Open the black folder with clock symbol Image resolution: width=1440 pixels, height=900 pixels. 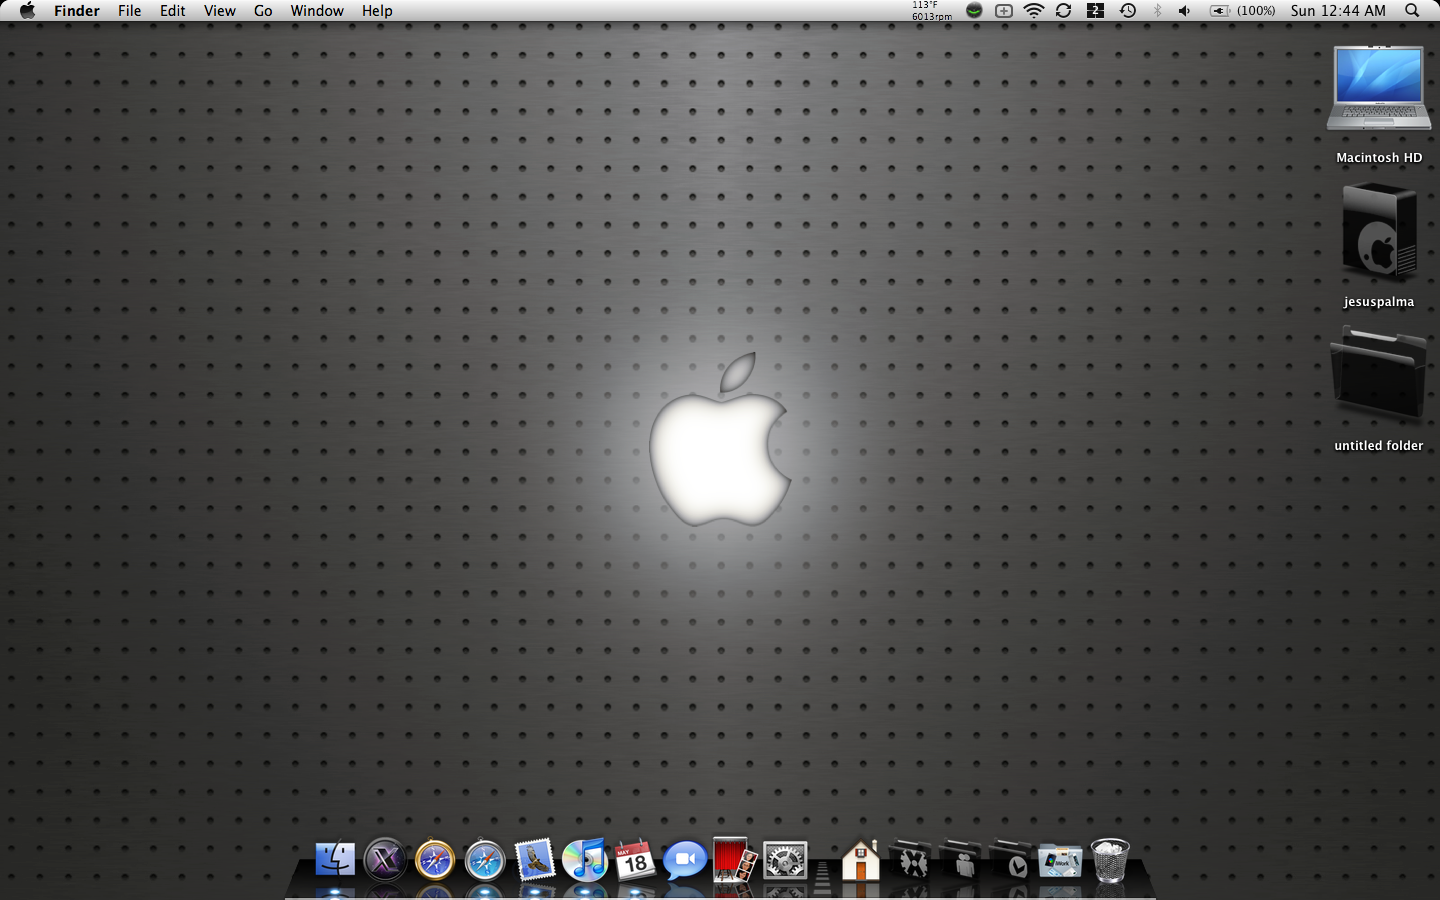1011,859
